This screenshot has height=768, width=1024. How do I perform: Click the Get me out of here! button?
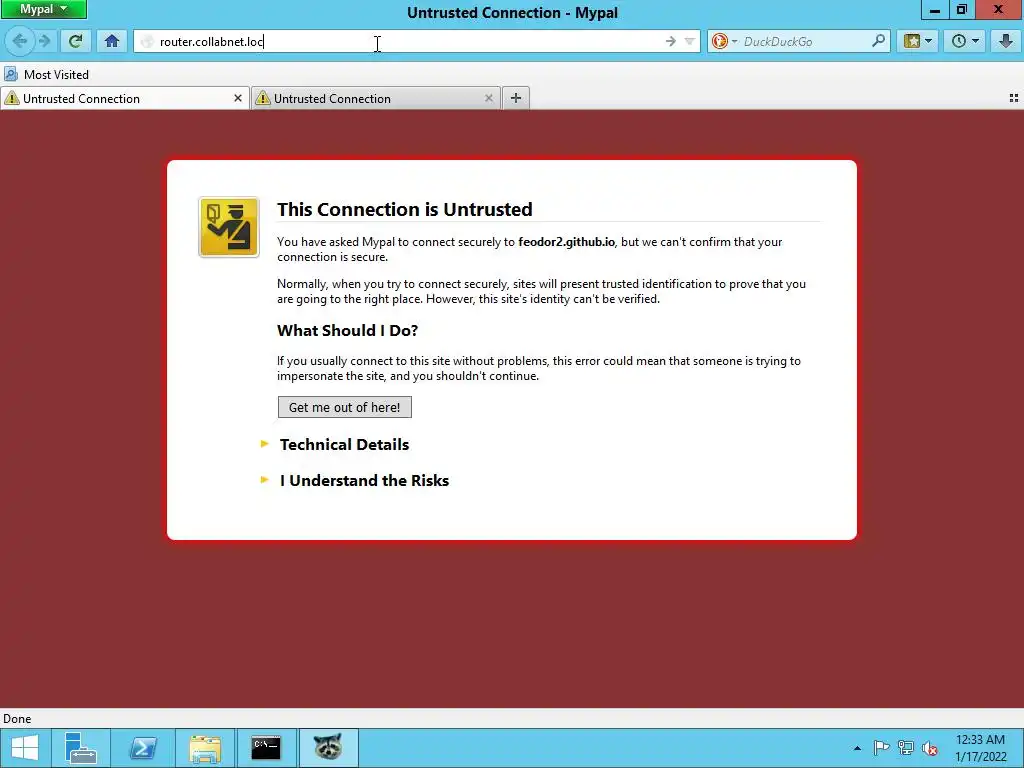click(x=344, y=407)
